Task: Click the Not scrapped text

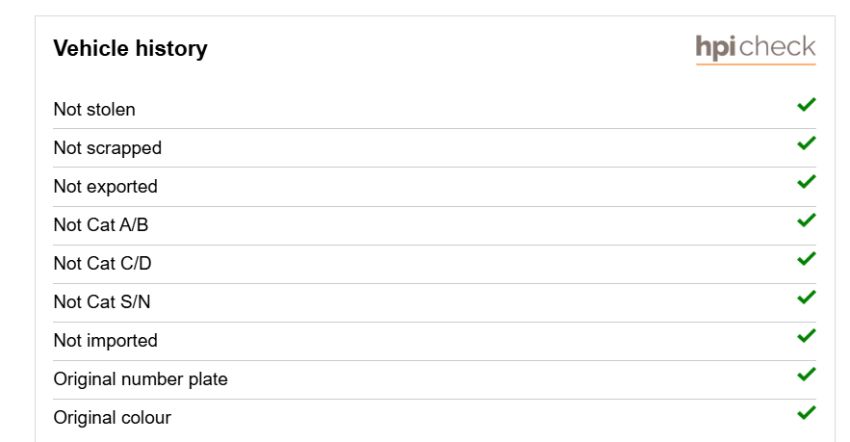Action: (x=108, y=149)
